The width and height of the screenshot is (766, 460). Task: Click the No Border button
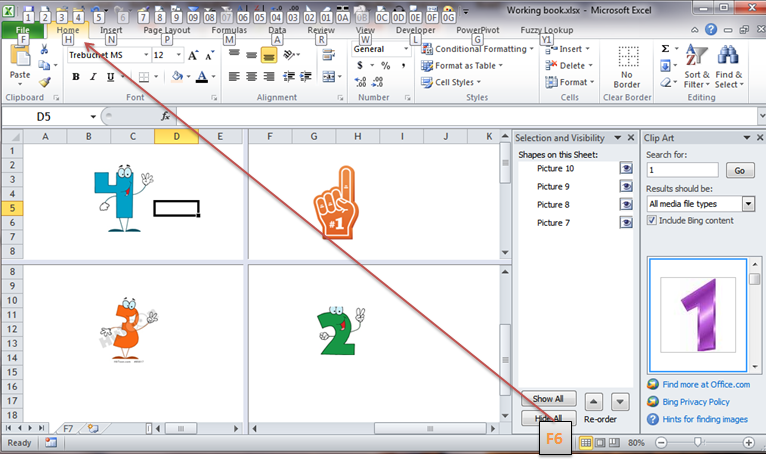629,65
